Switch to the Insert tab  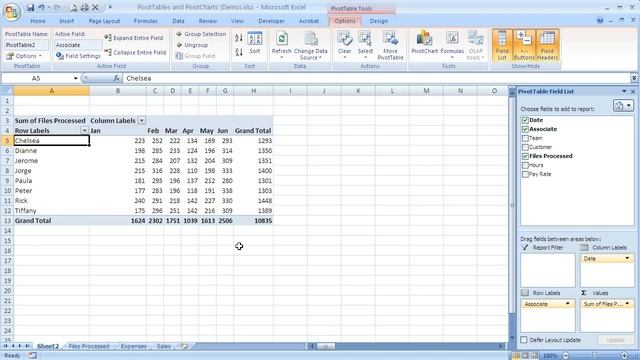66,21
